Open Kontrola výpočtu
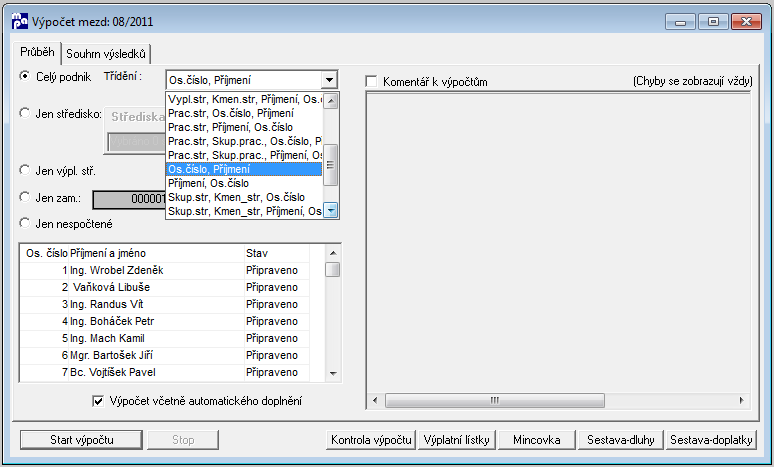Image resolution: width=774 pixels, height=467 pixels. click(371, 440)
